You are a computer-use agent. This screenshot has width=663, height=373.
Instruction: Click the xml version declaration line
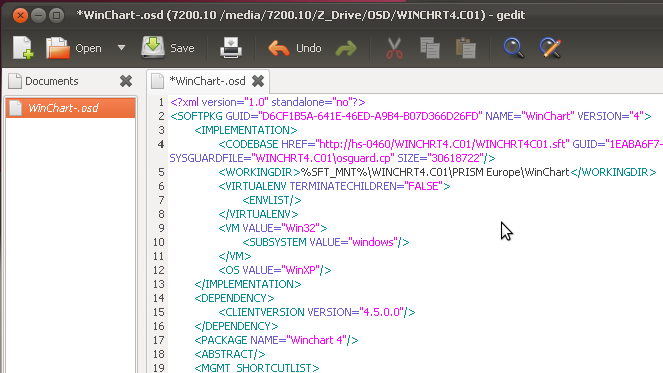tap(268, 102)
